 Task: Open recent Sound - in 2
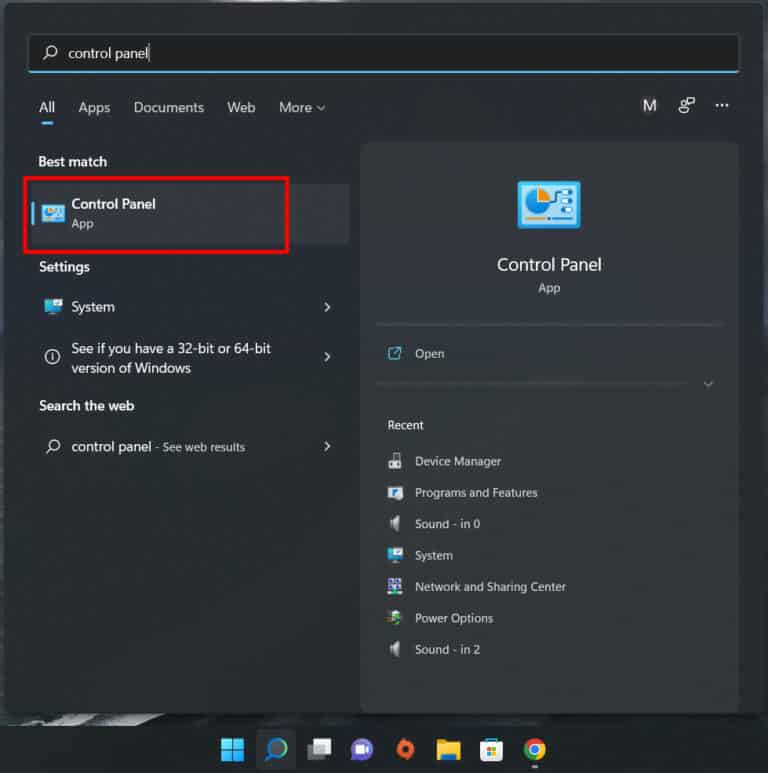pyautogui.click(x=447, y=650)
